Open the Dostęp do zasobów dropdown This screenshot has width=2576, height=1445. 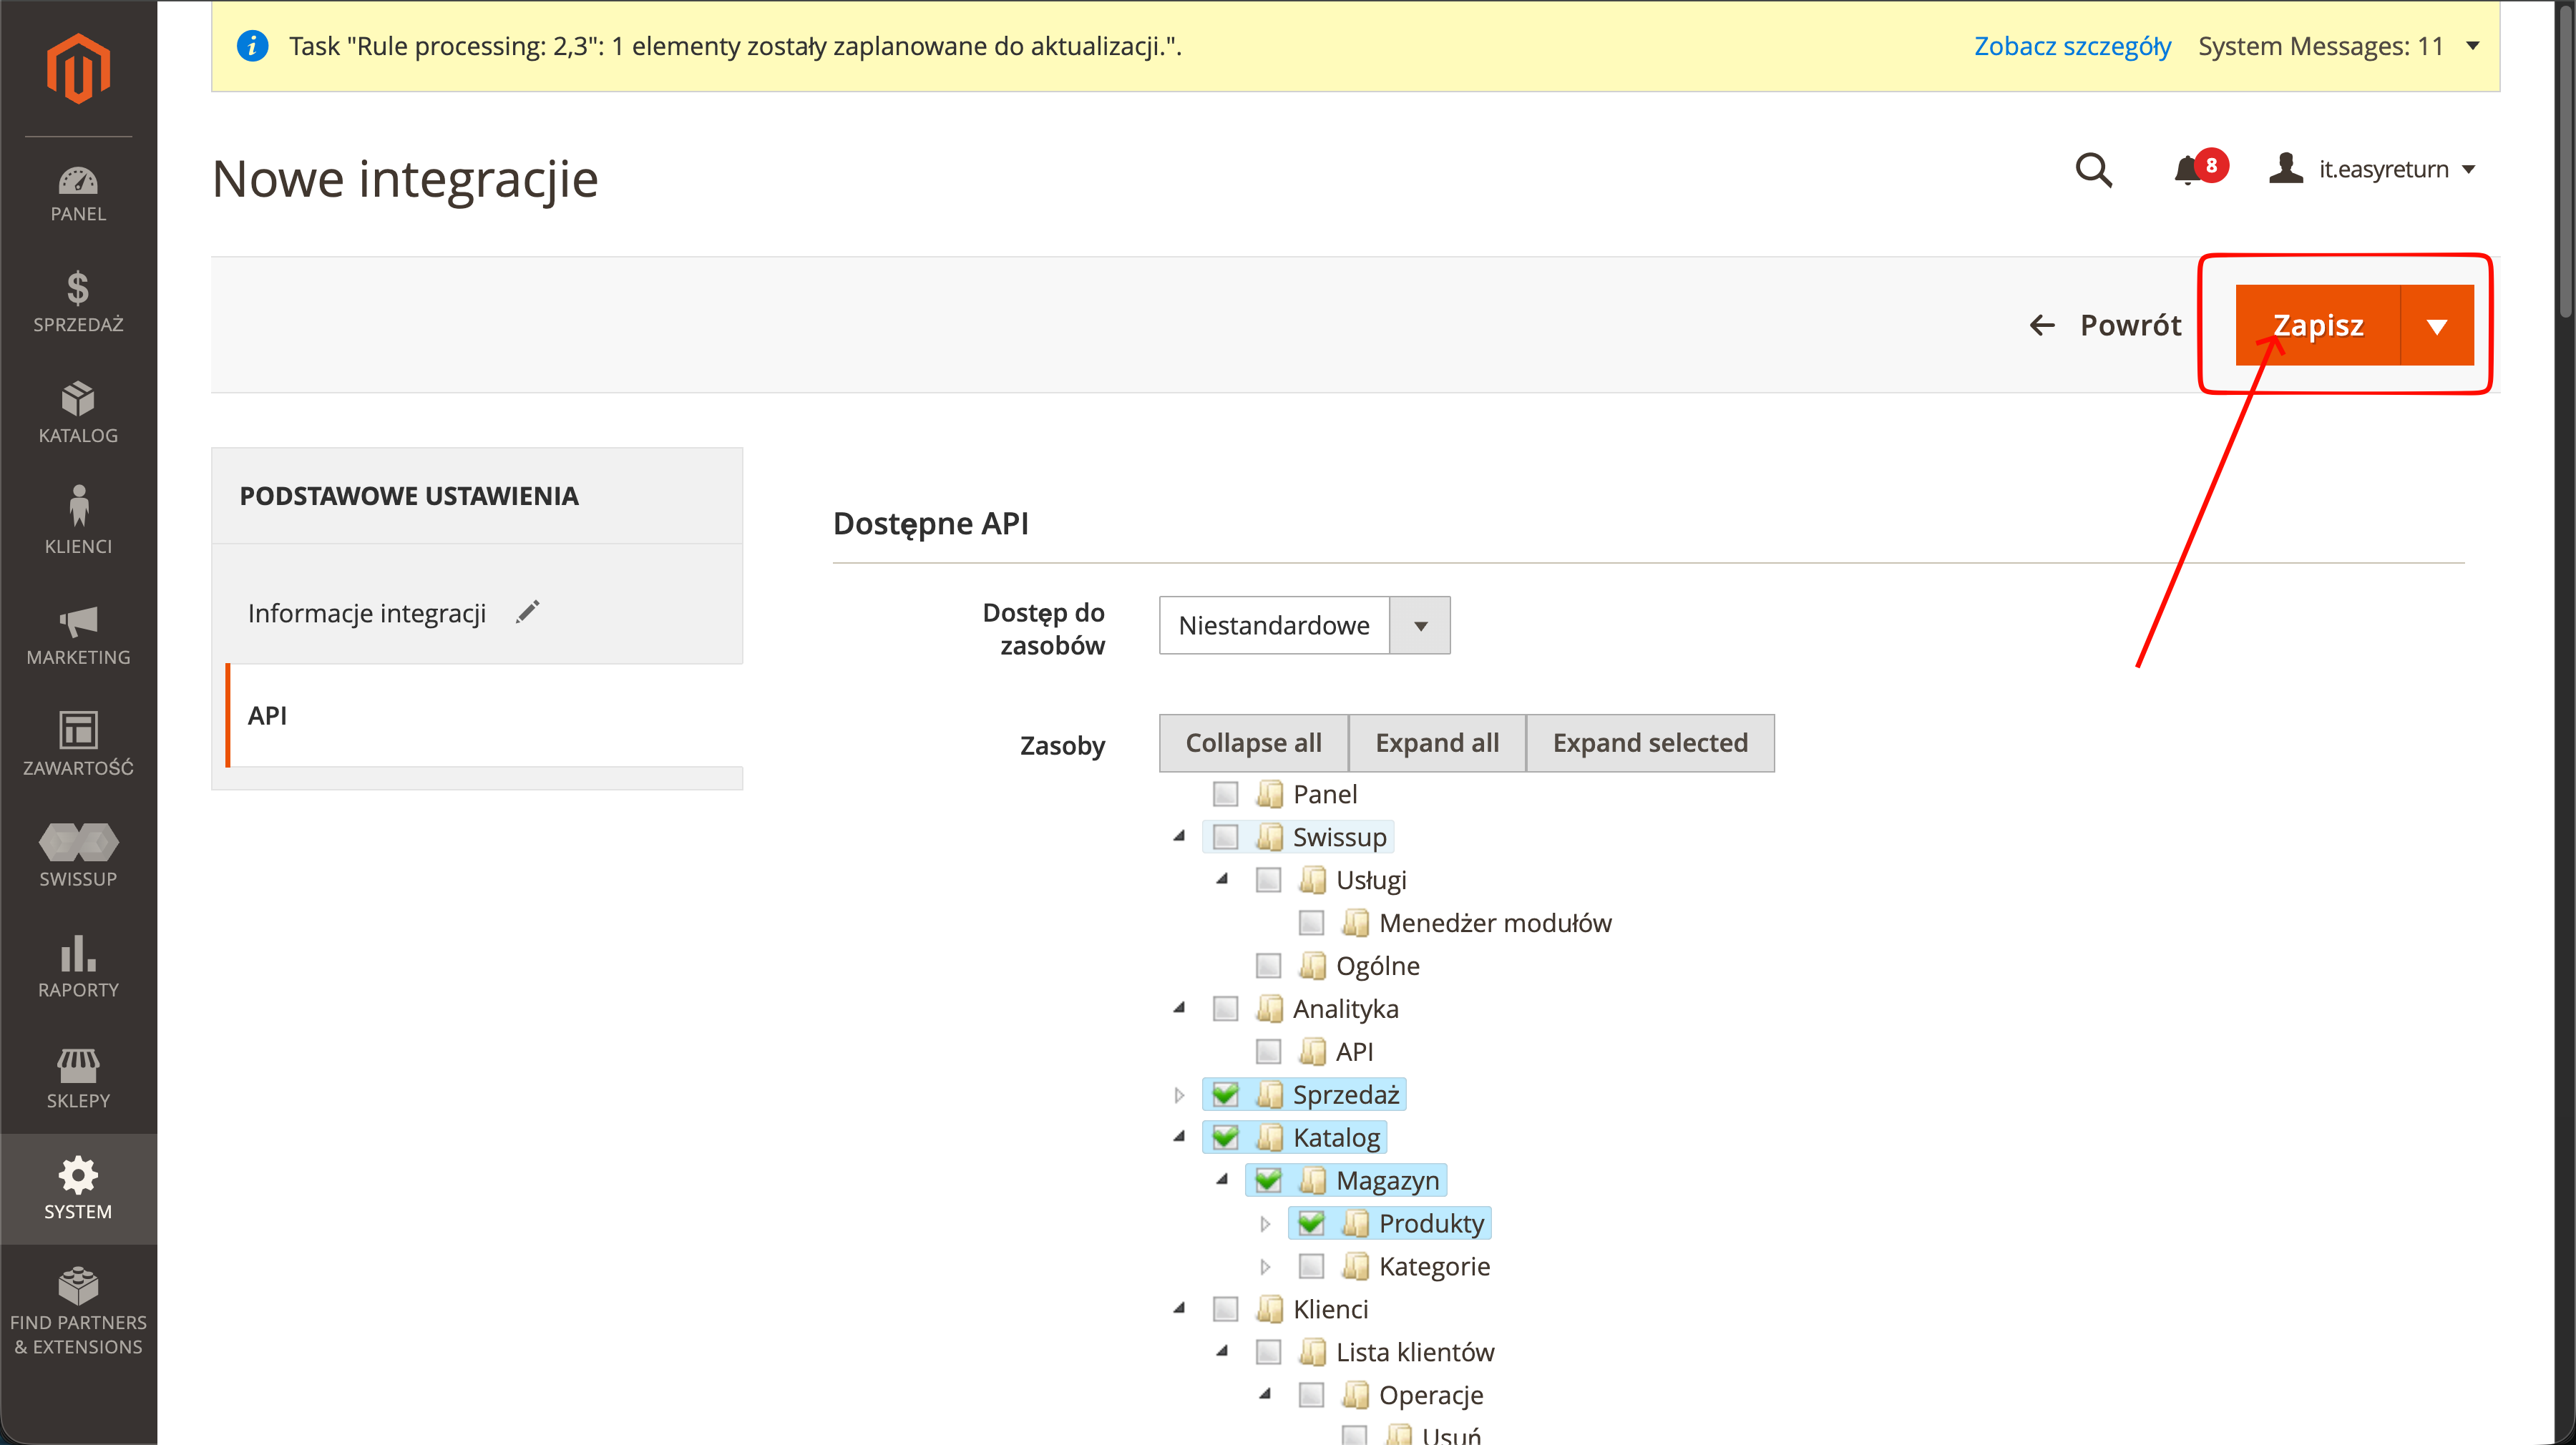point(1304,625)
